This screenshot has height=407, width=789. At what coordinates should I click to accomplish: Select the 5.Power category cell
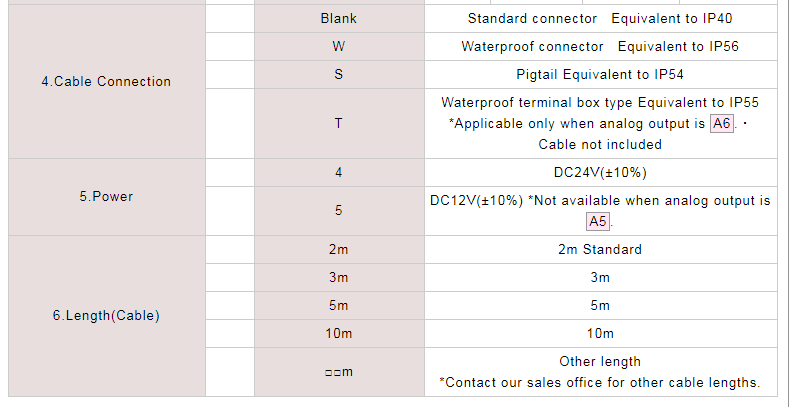(107, 197)
